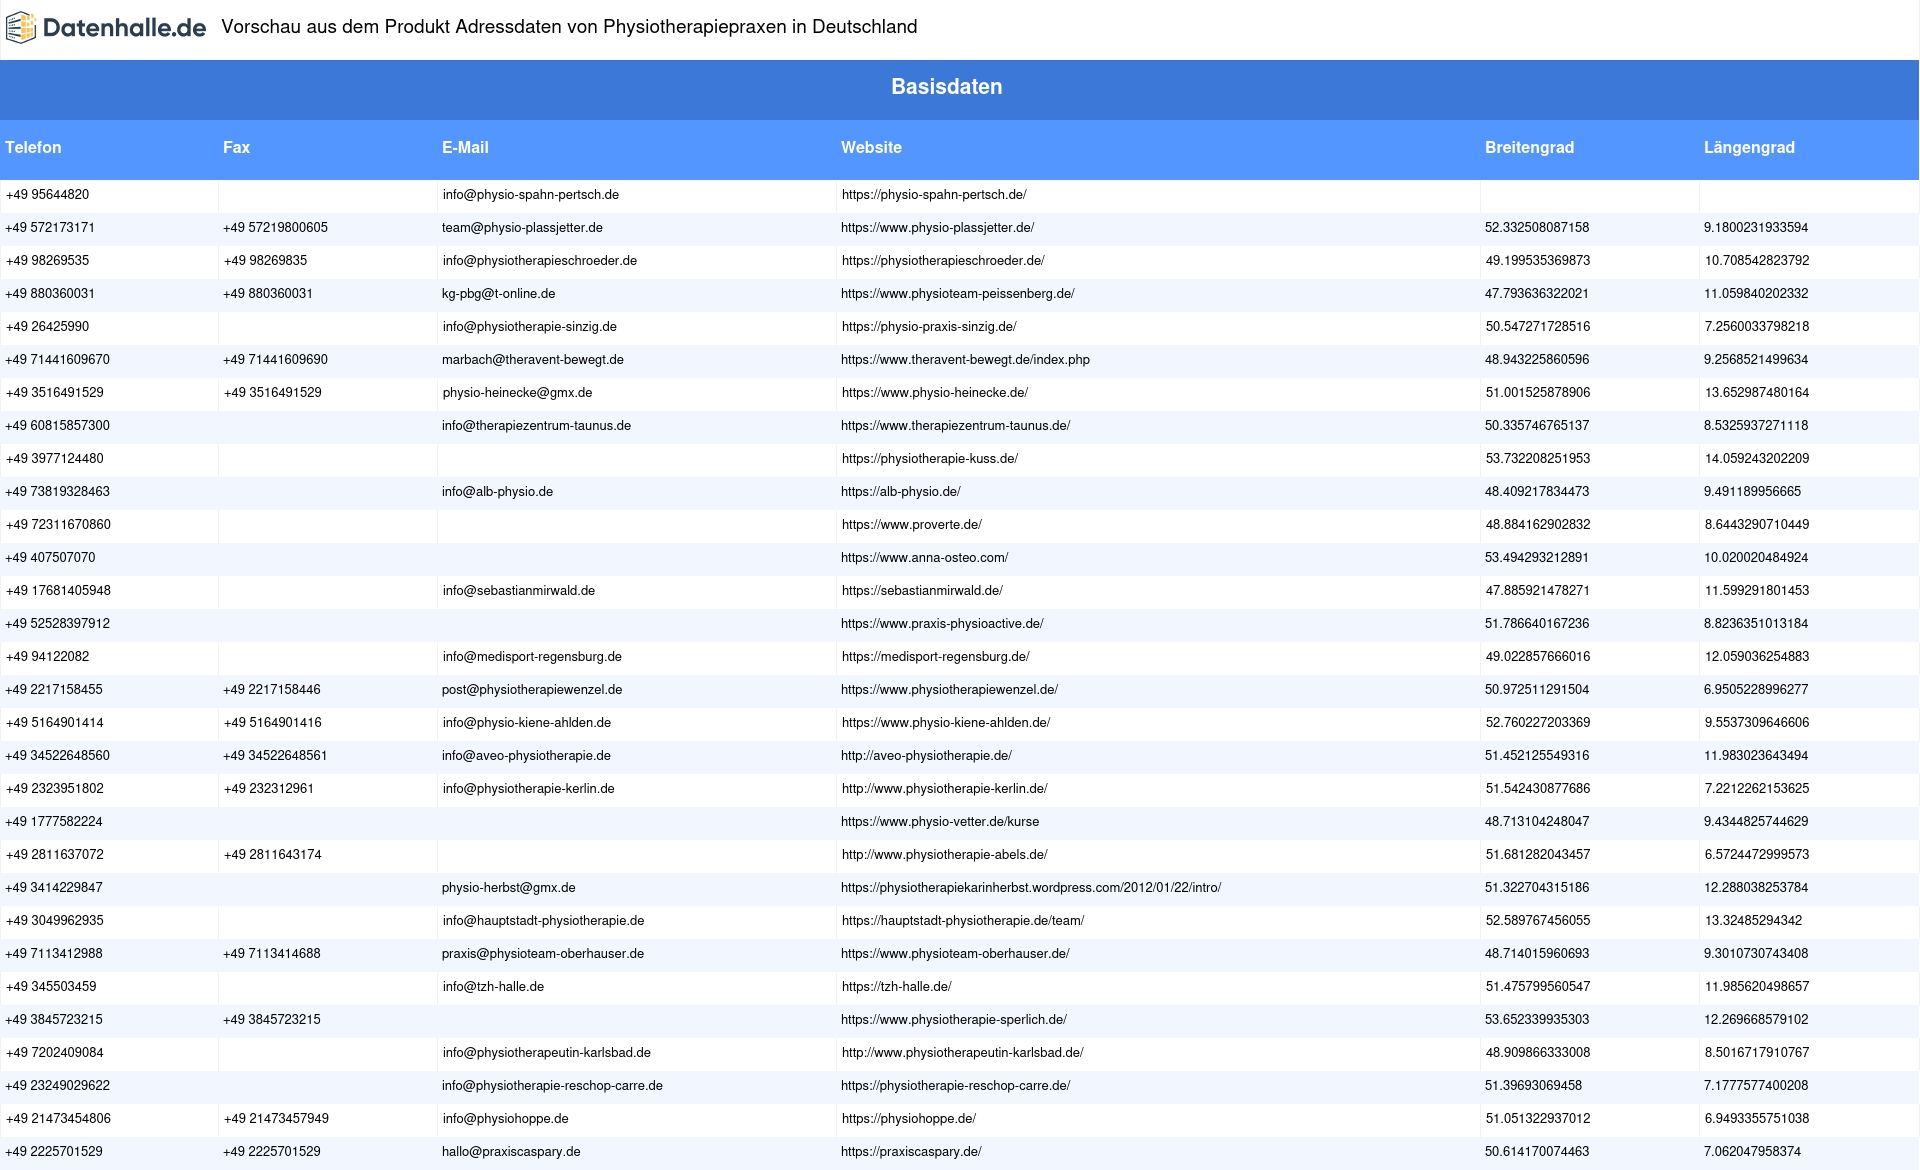Select email marbach@theravent-bewegt.de

point(533,360)
